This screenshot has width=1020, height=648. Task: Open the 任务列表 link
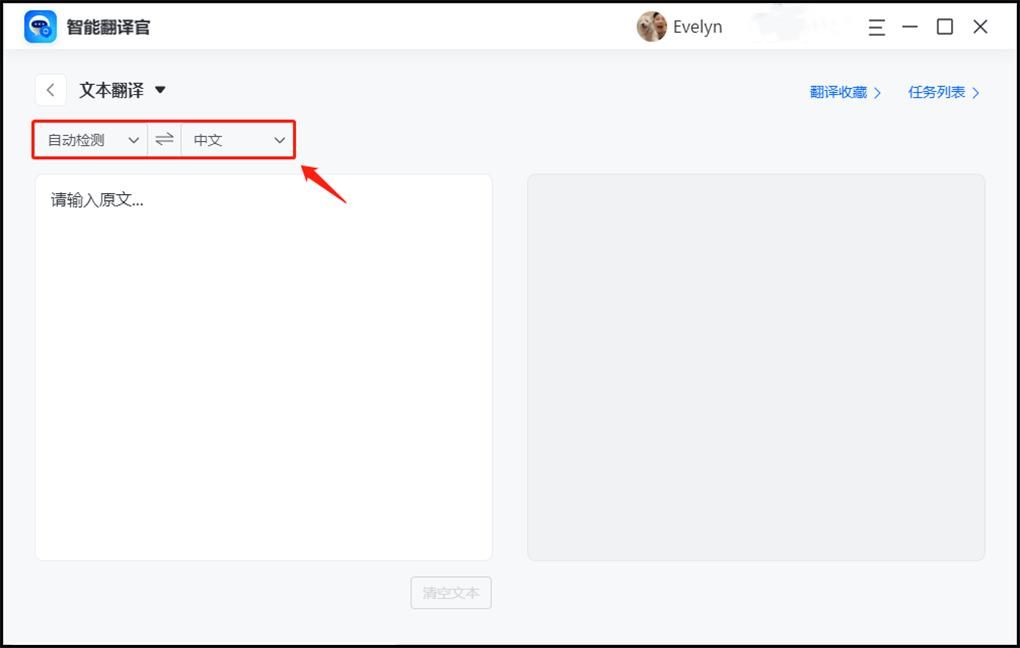pos(943,92)
